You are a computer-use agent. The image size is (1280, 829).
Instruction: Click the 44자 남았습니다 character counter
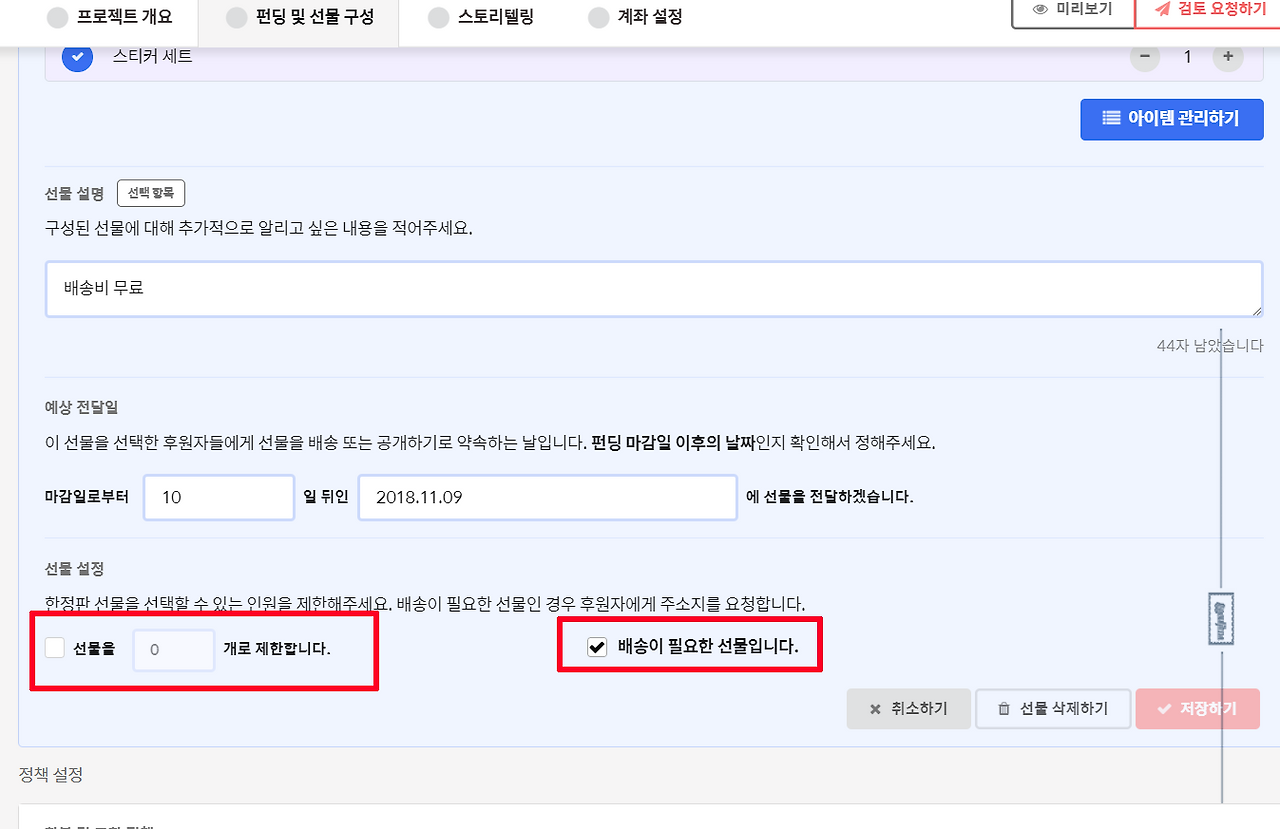pyautogui.click(x=1210, y=346)
